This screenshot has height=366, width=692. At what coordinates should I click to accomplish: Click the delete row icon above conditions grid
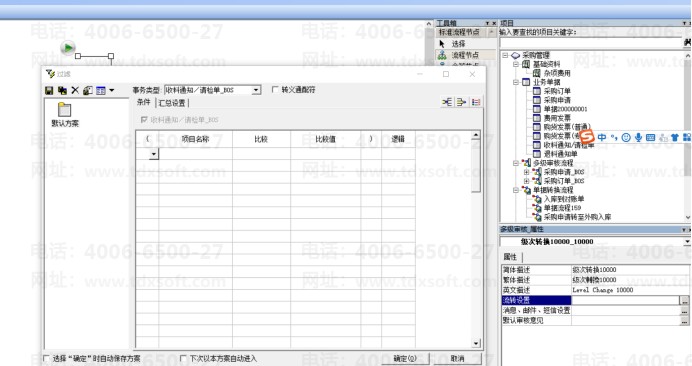[x=462, y=102]
